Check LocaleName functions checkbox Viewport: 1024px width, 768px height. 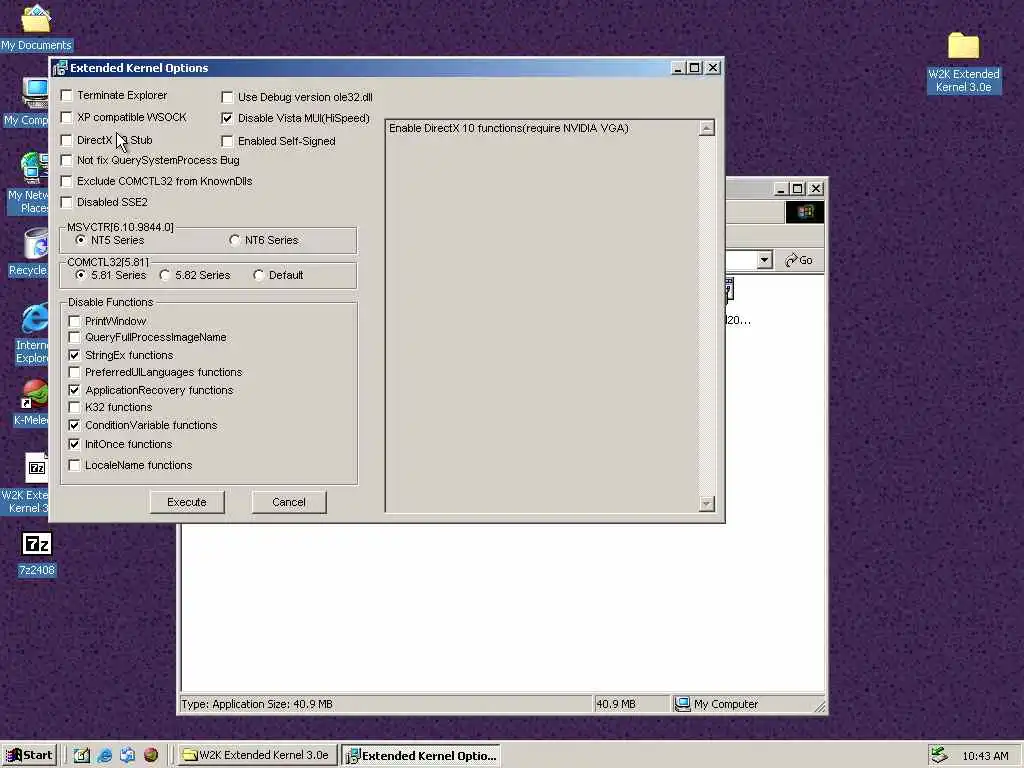point(74,466)
